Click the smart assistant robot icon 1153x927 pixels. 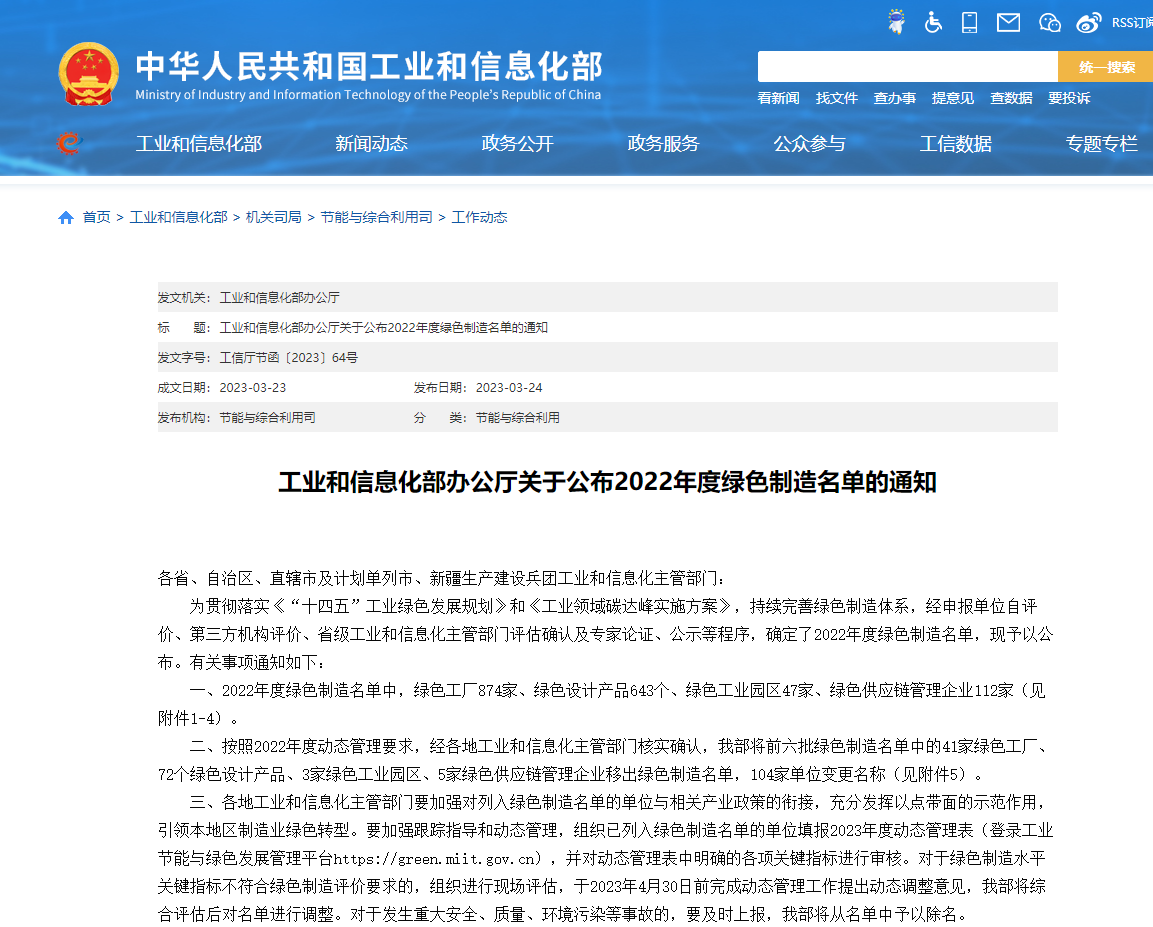point(897,21)
